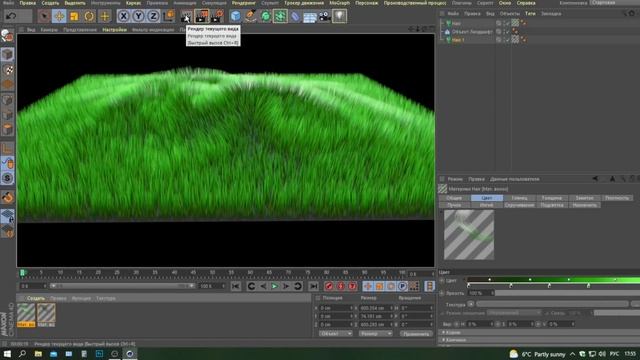Click the orange pen spline tool icon
The image size is (640, 360).
tap(251, 16)
